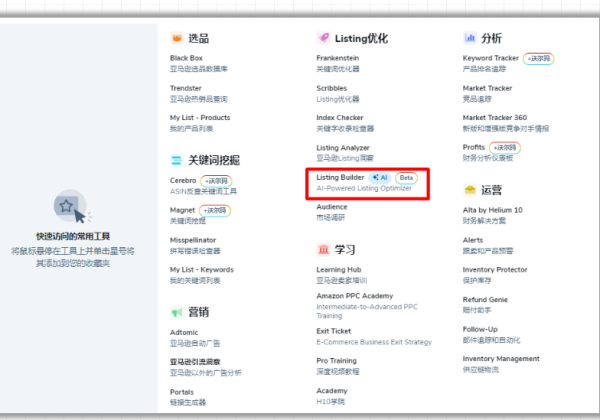Viewport: 600px width, 420px height.
Task: Open the Scribbles tool
Action: (x=331, y=88)
